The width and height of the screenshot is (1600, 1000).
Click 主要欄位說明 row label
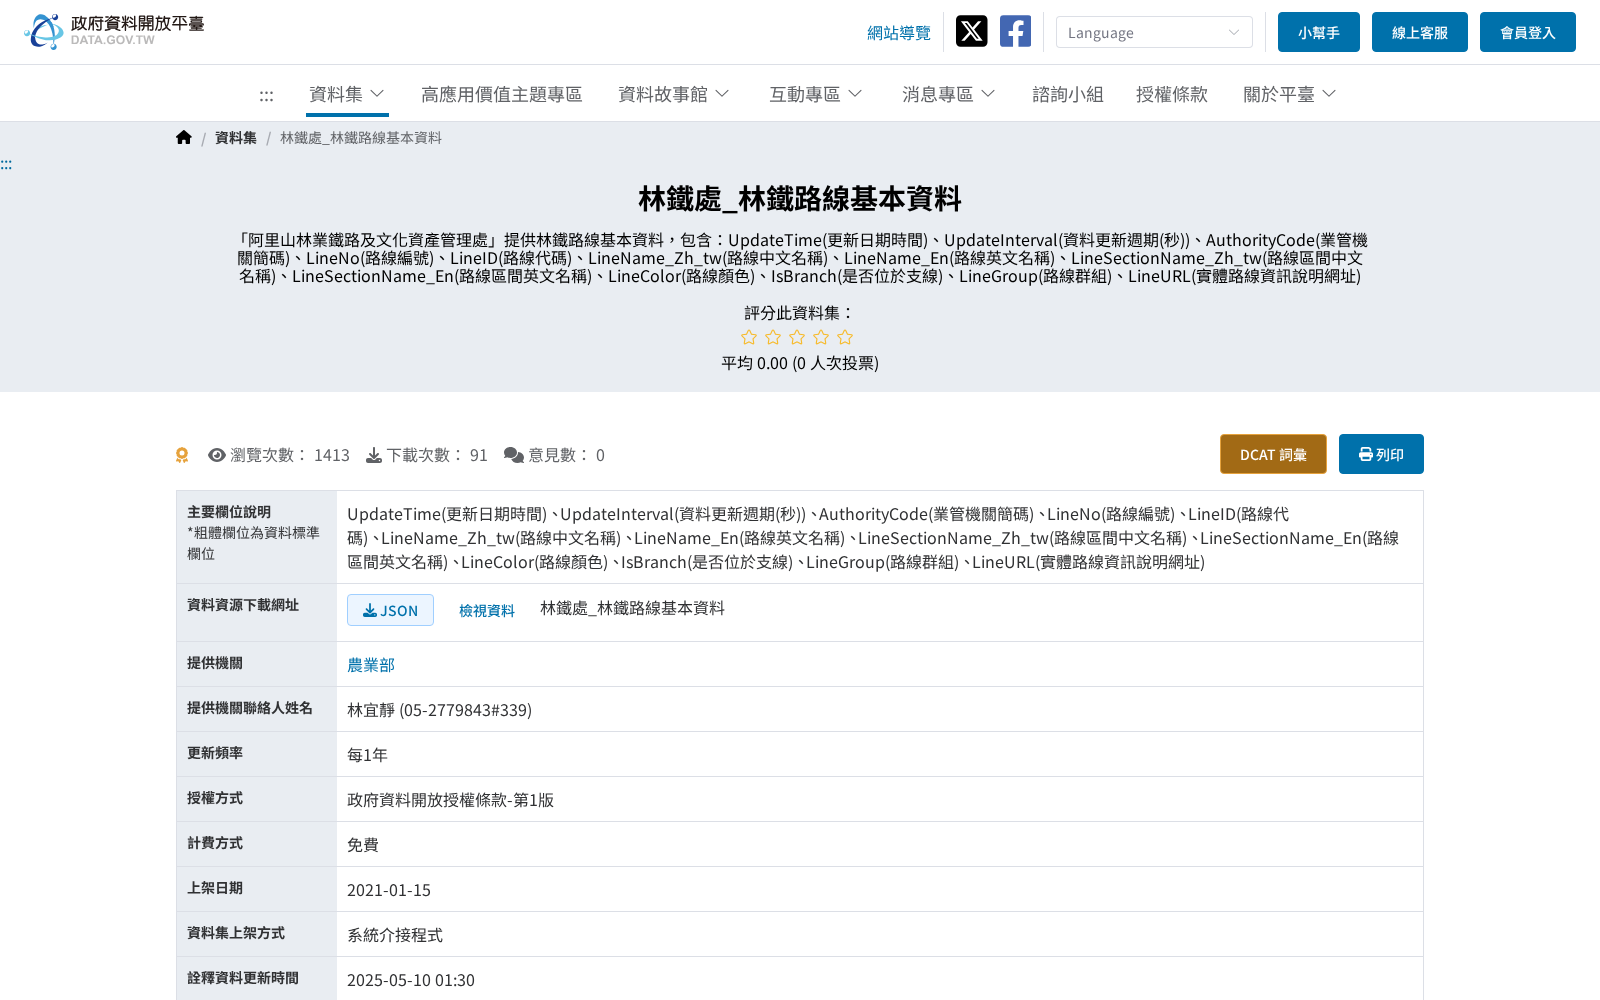point(229,512)
